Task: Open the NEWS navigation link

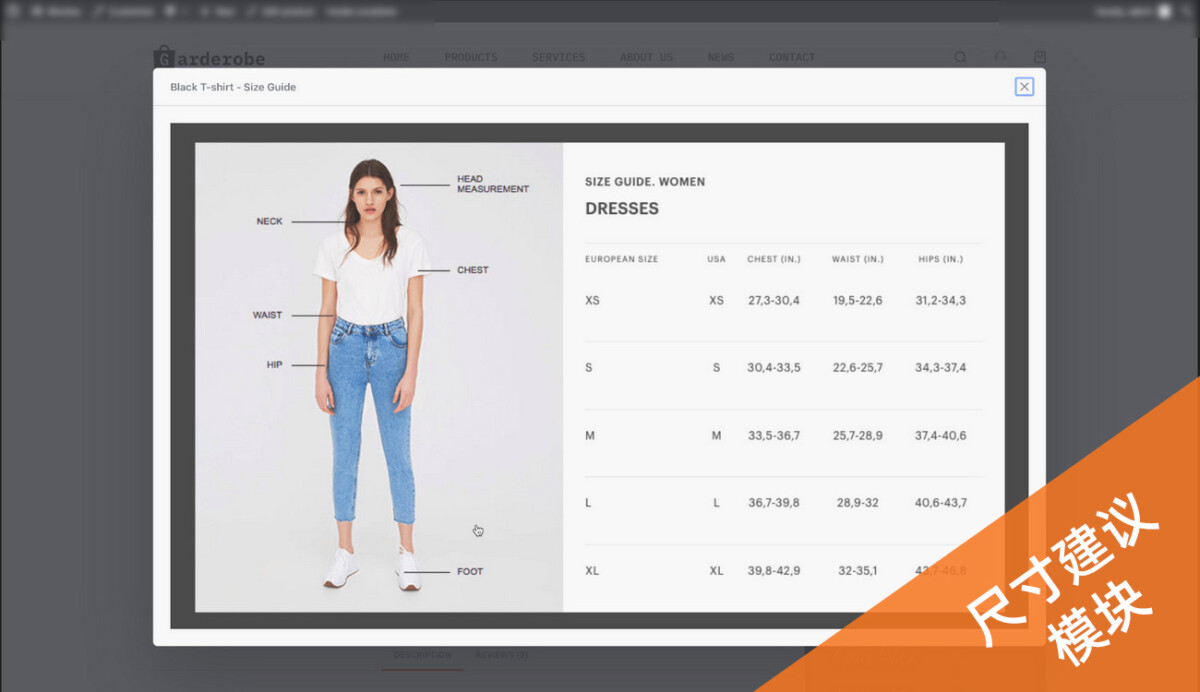Action: 721,58
